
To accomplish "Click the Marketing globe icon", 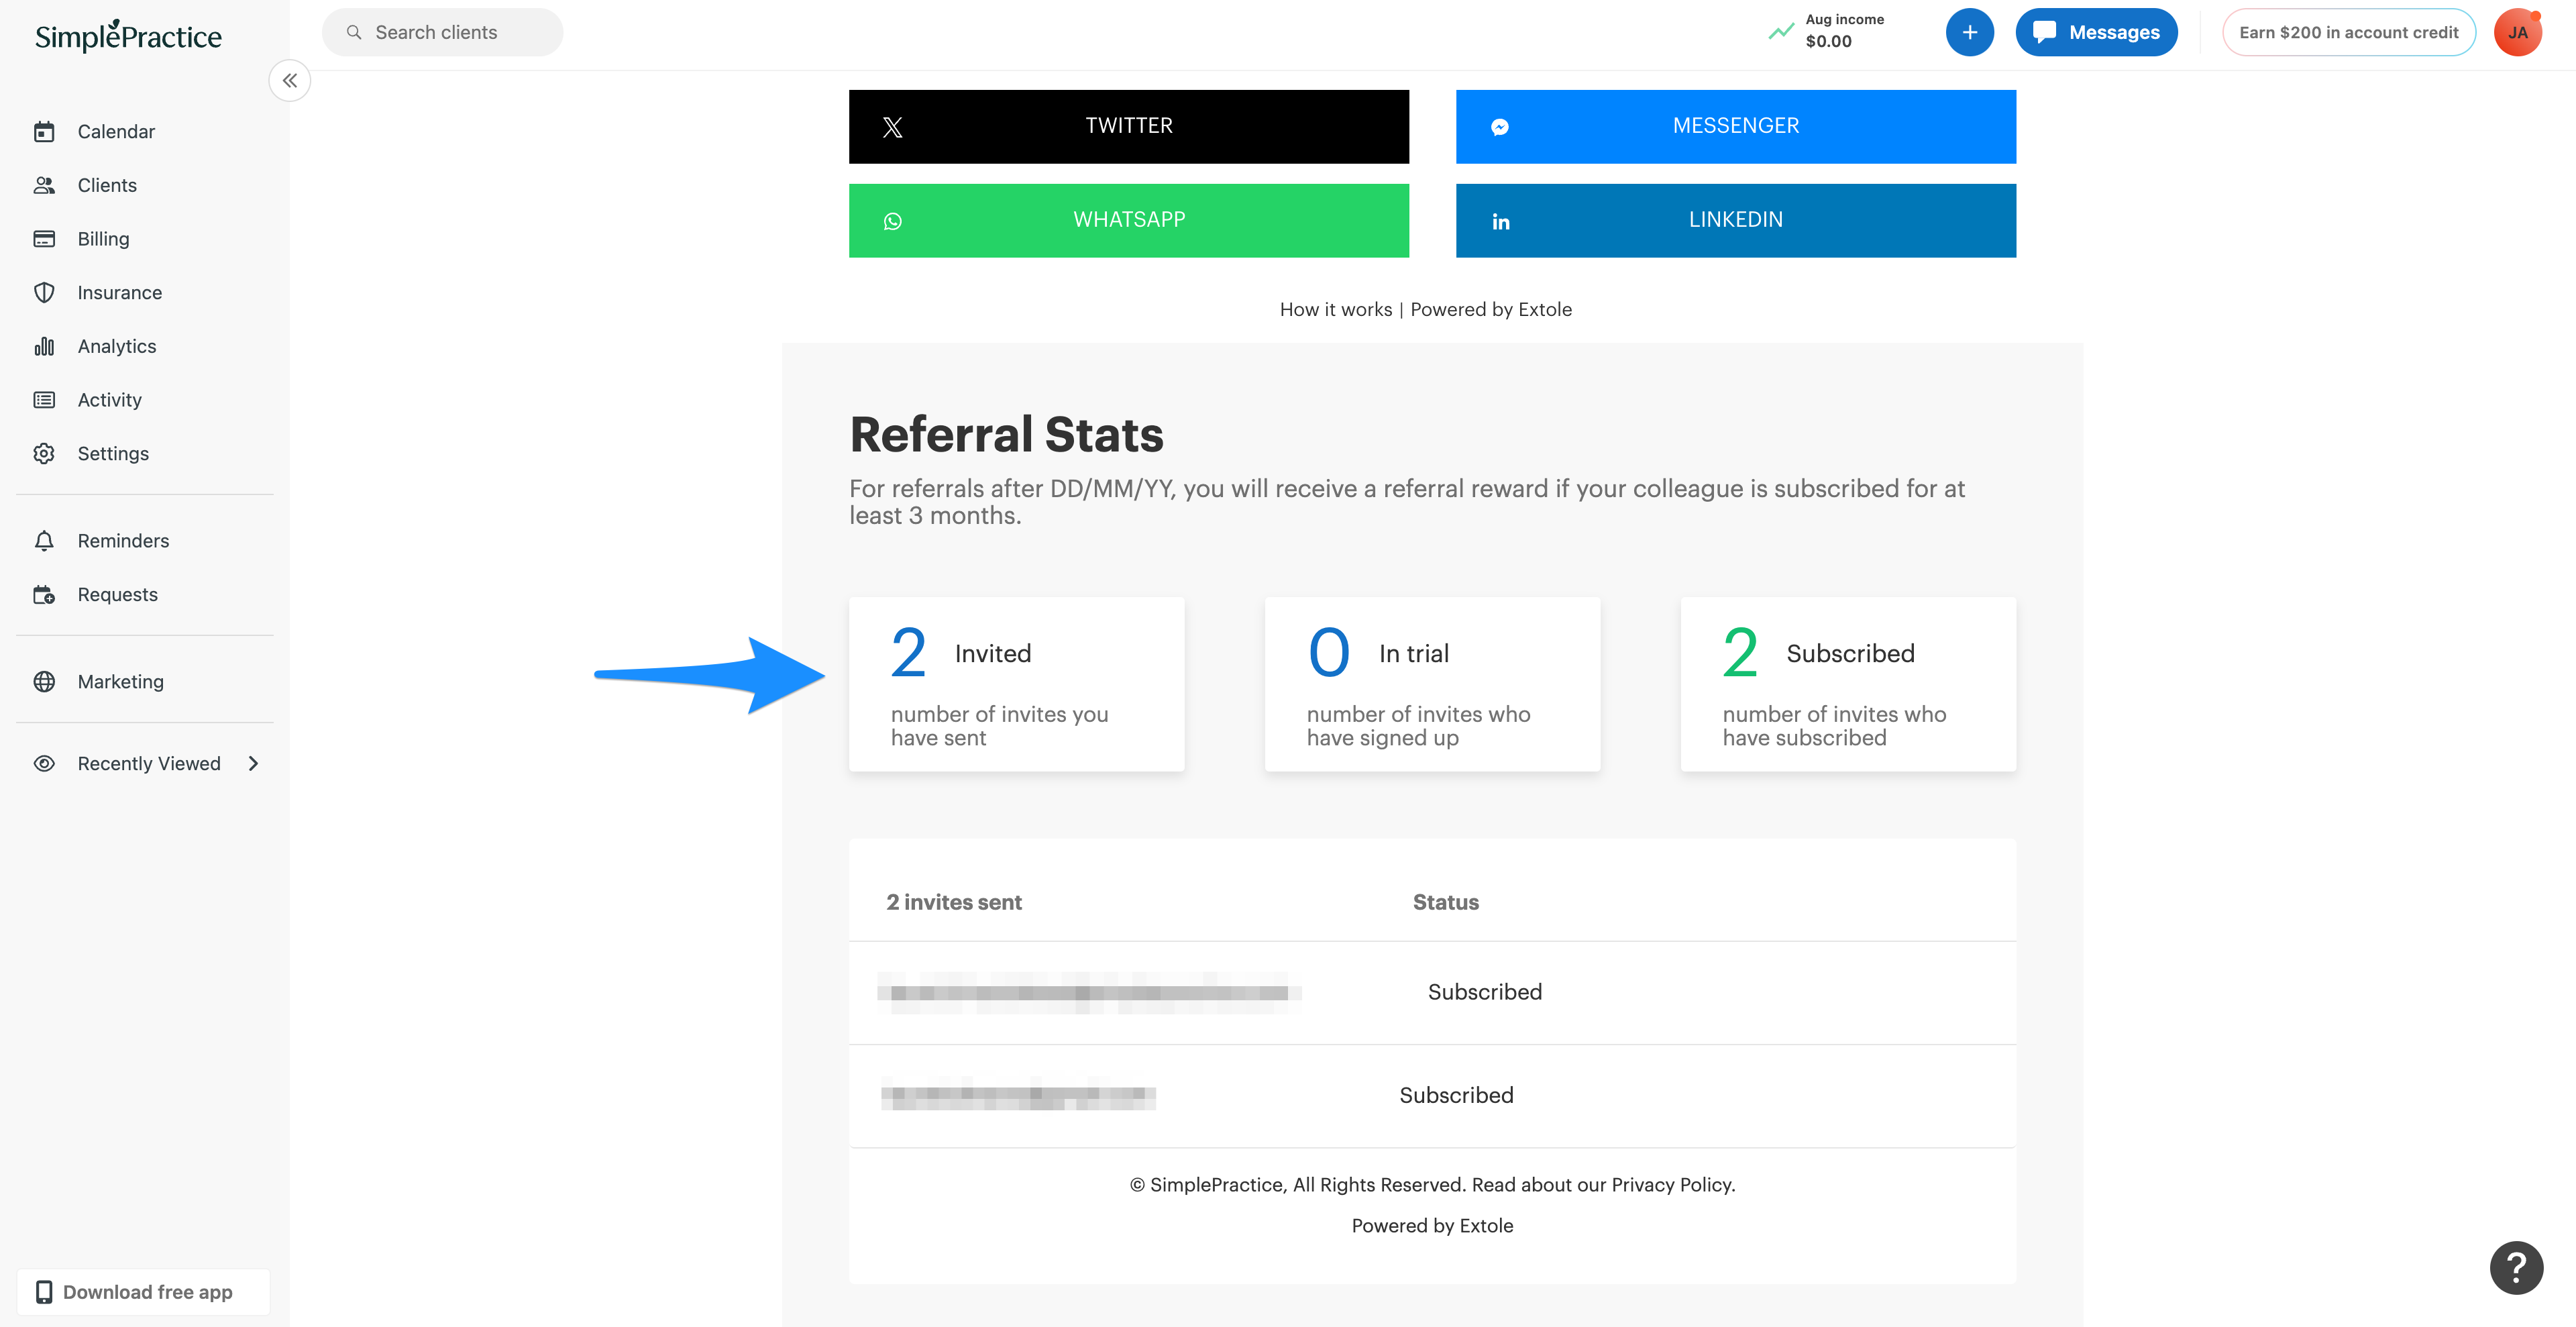I will (x=44, y=682).
